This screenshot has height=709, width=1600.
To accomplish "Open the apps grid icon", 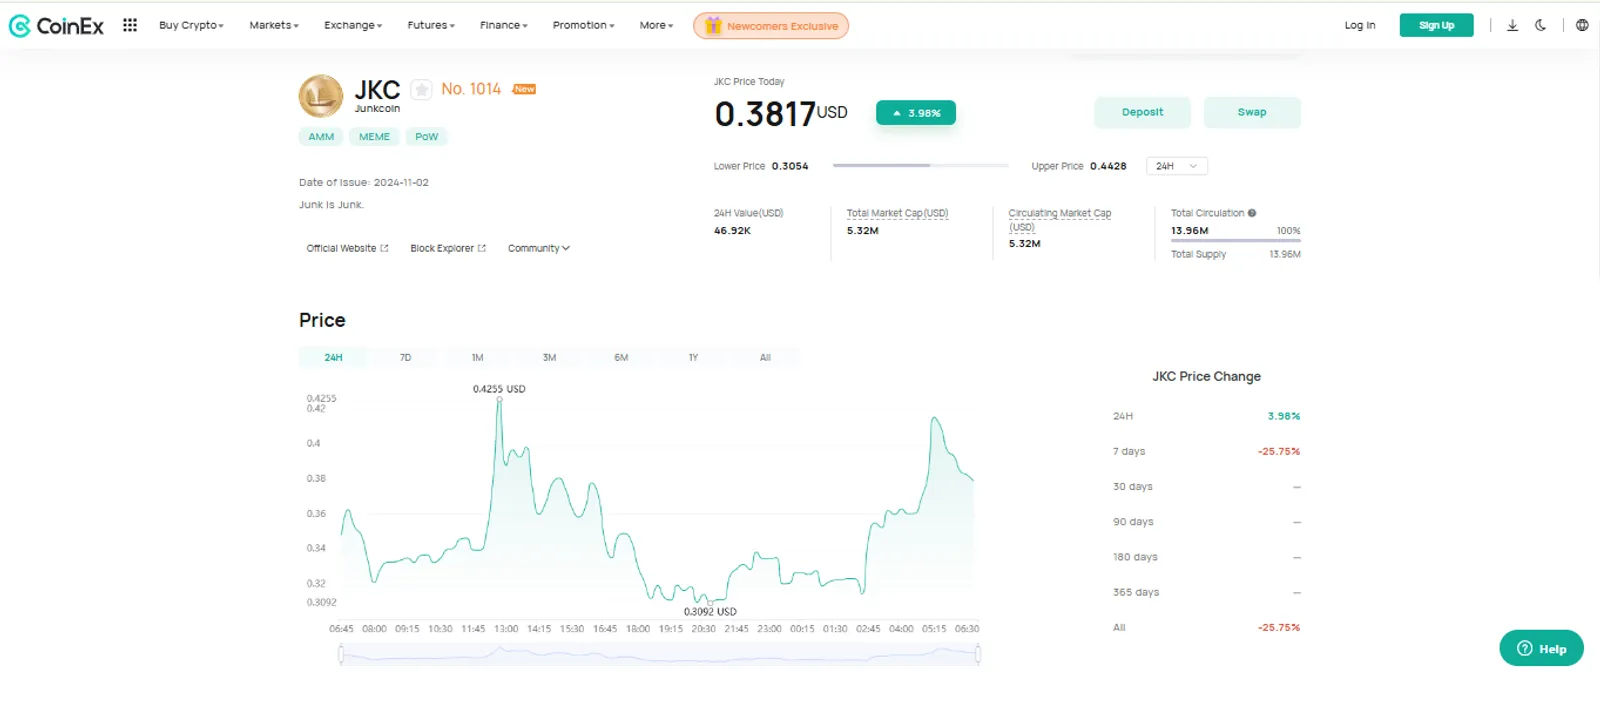I will tap(130, 25).
